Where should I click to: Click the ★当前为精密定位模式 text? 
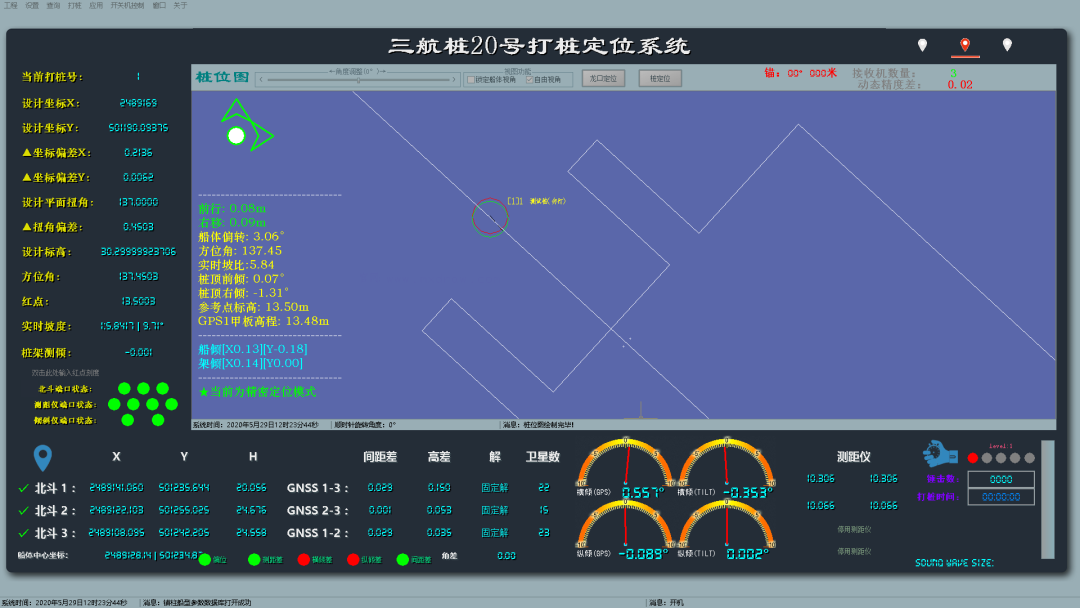click(x=257, y=392)
